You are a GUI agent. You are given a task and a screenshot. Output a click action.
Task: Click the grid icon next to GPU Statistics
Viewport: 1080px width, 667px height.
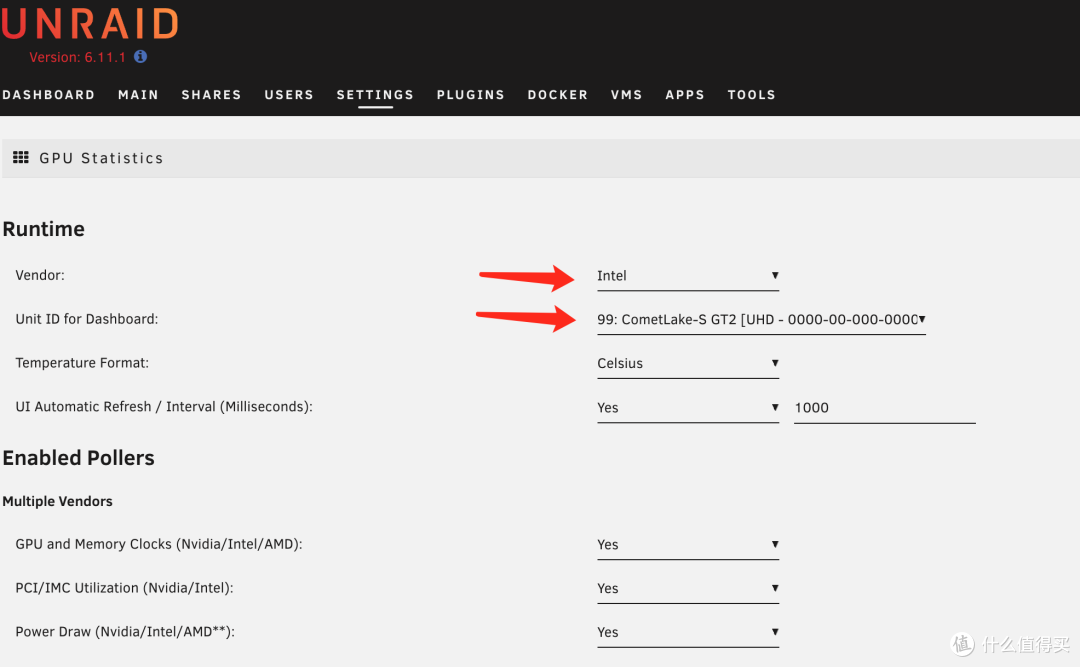pos(20,157)
